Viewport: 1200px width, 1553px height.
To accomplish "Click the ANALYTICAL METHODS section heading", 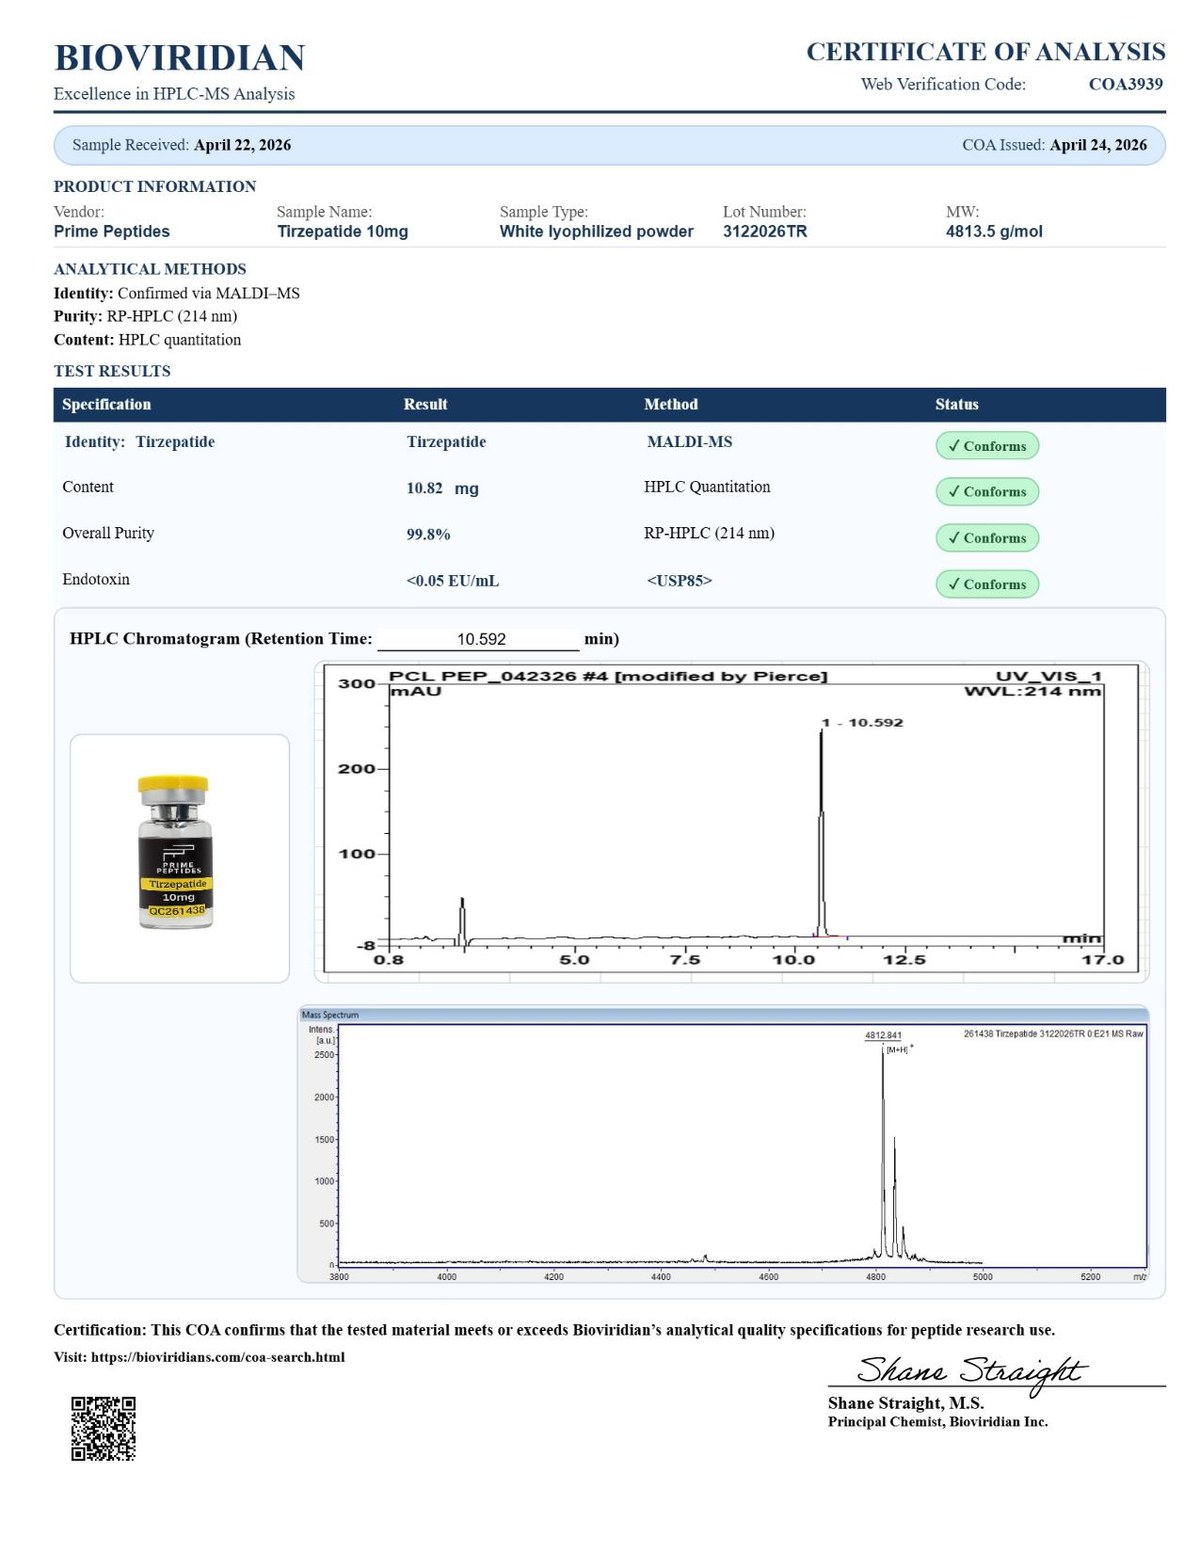I will click(150, 269).
